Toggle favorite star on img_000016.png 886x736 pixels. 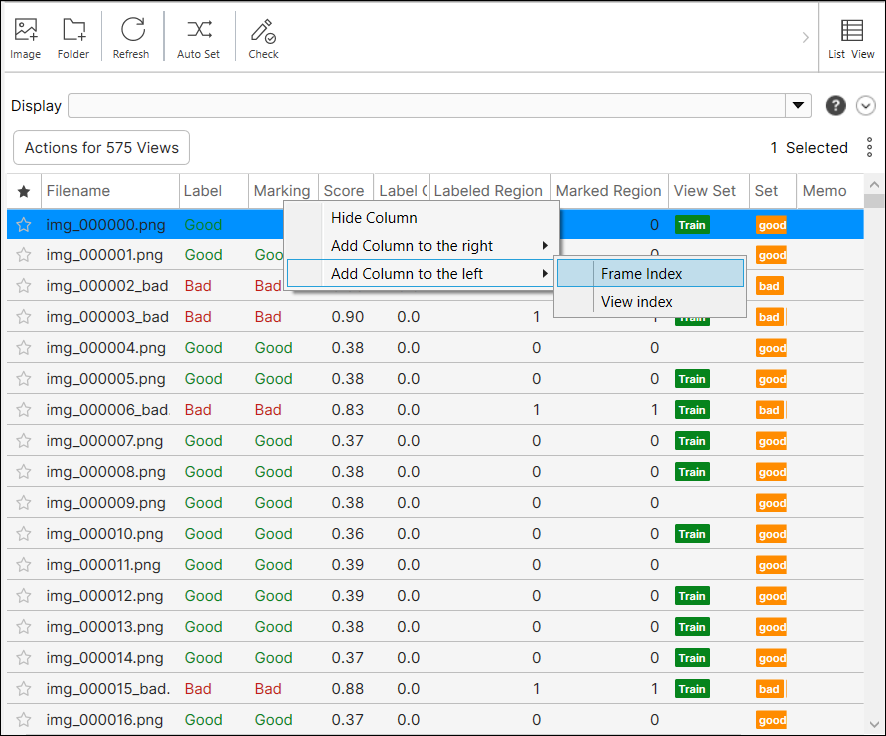click(24, 720)
